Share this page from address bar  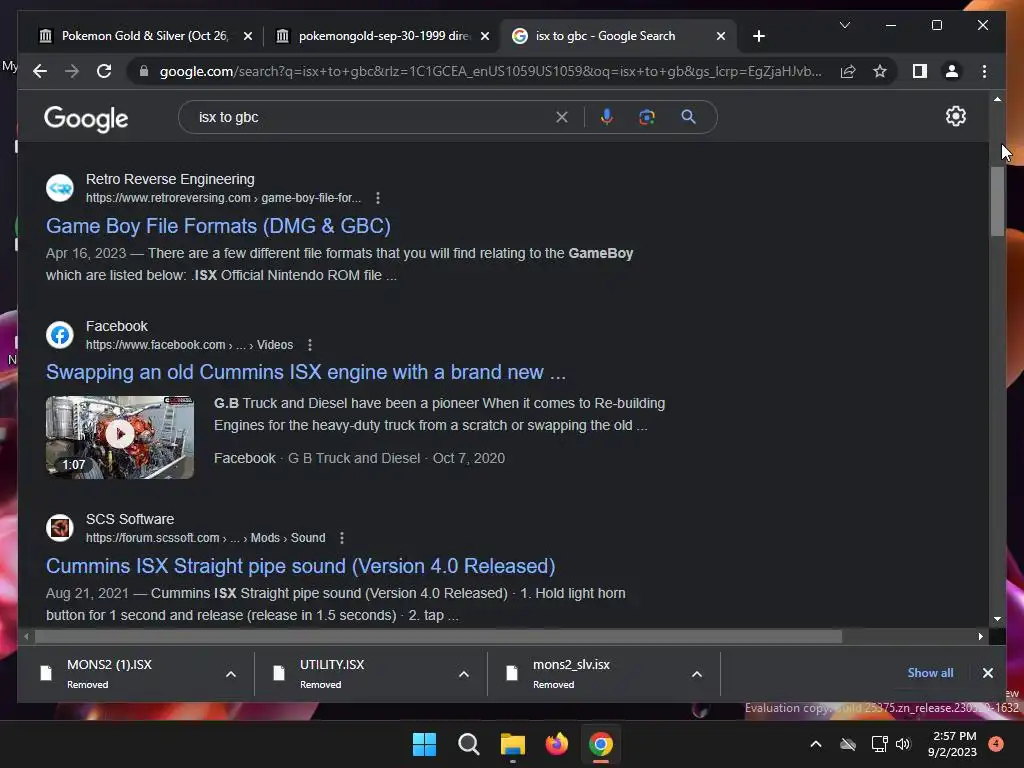(x=848, y=71)
